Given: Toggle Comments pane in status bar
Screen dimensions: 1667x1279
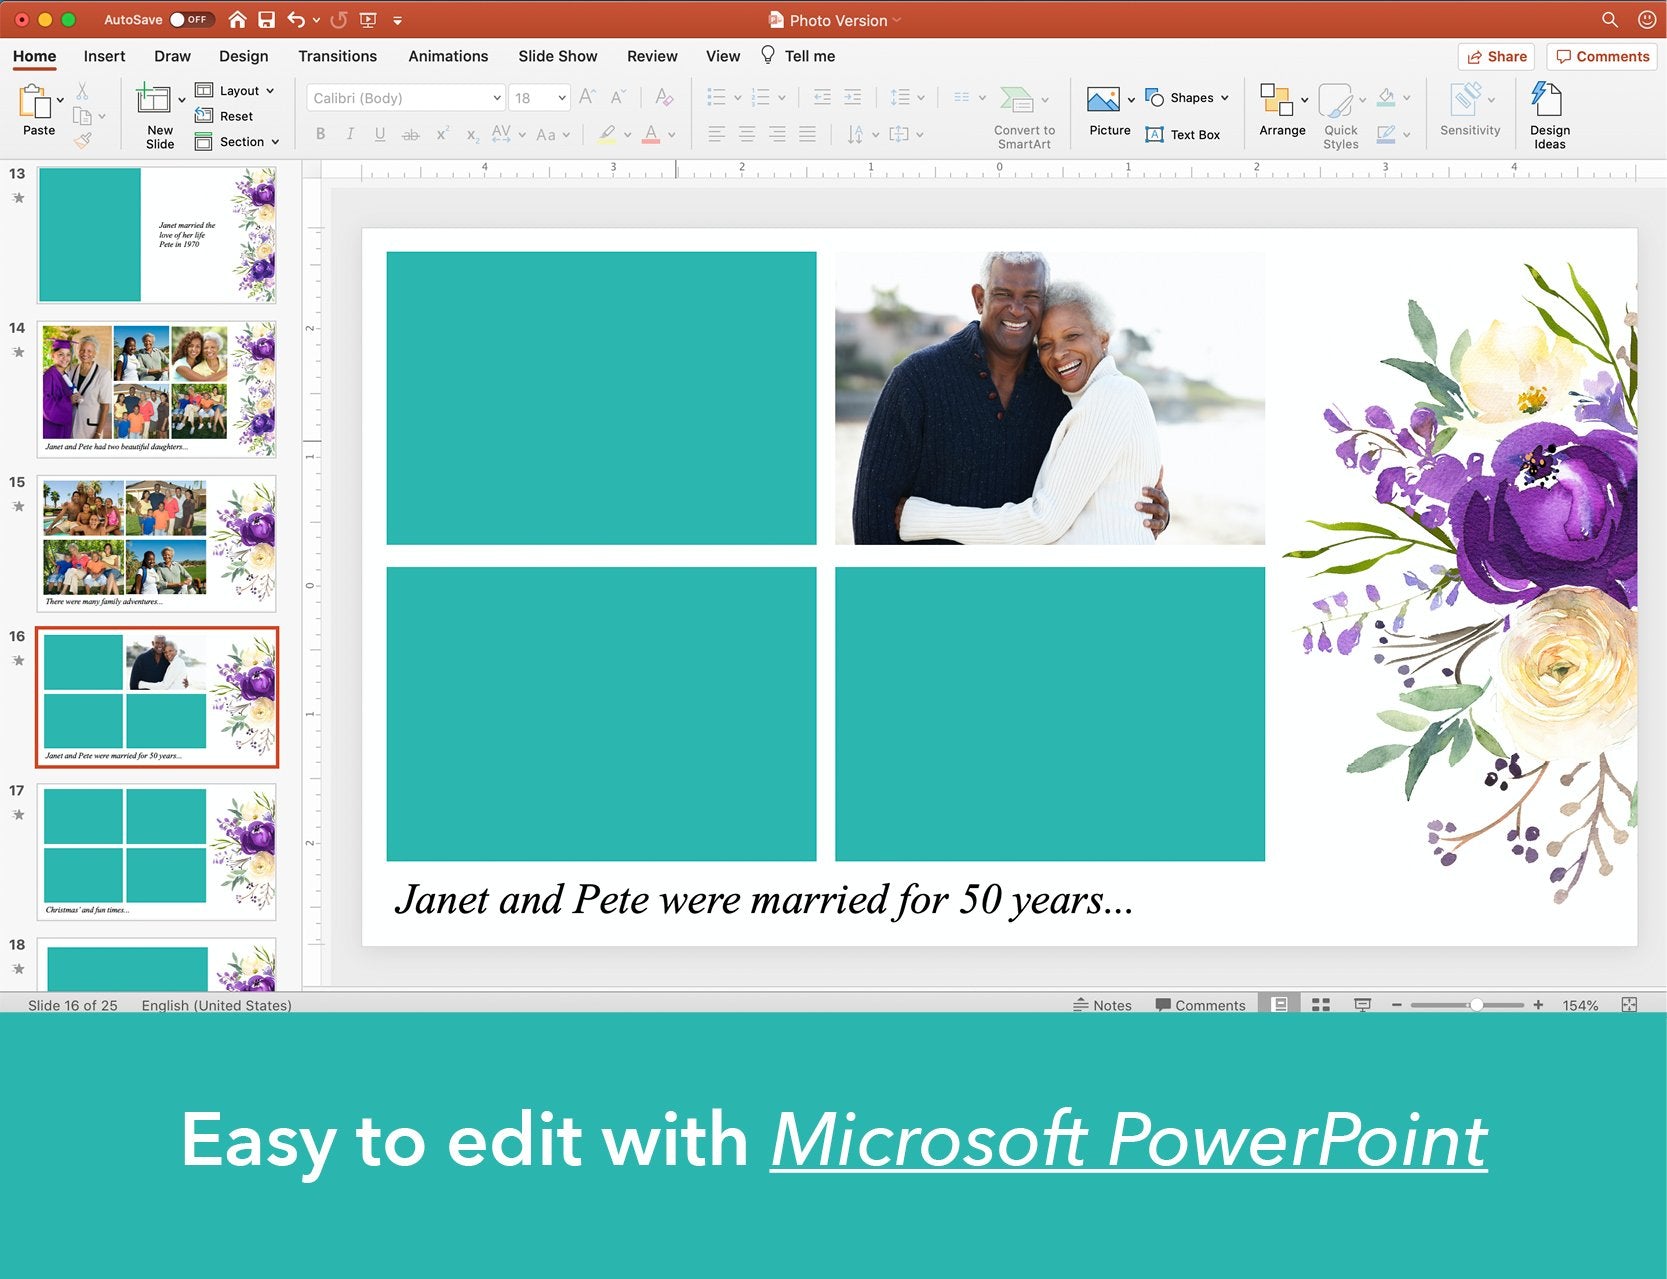Looking at the screenshot, I should (1200, 1005).
